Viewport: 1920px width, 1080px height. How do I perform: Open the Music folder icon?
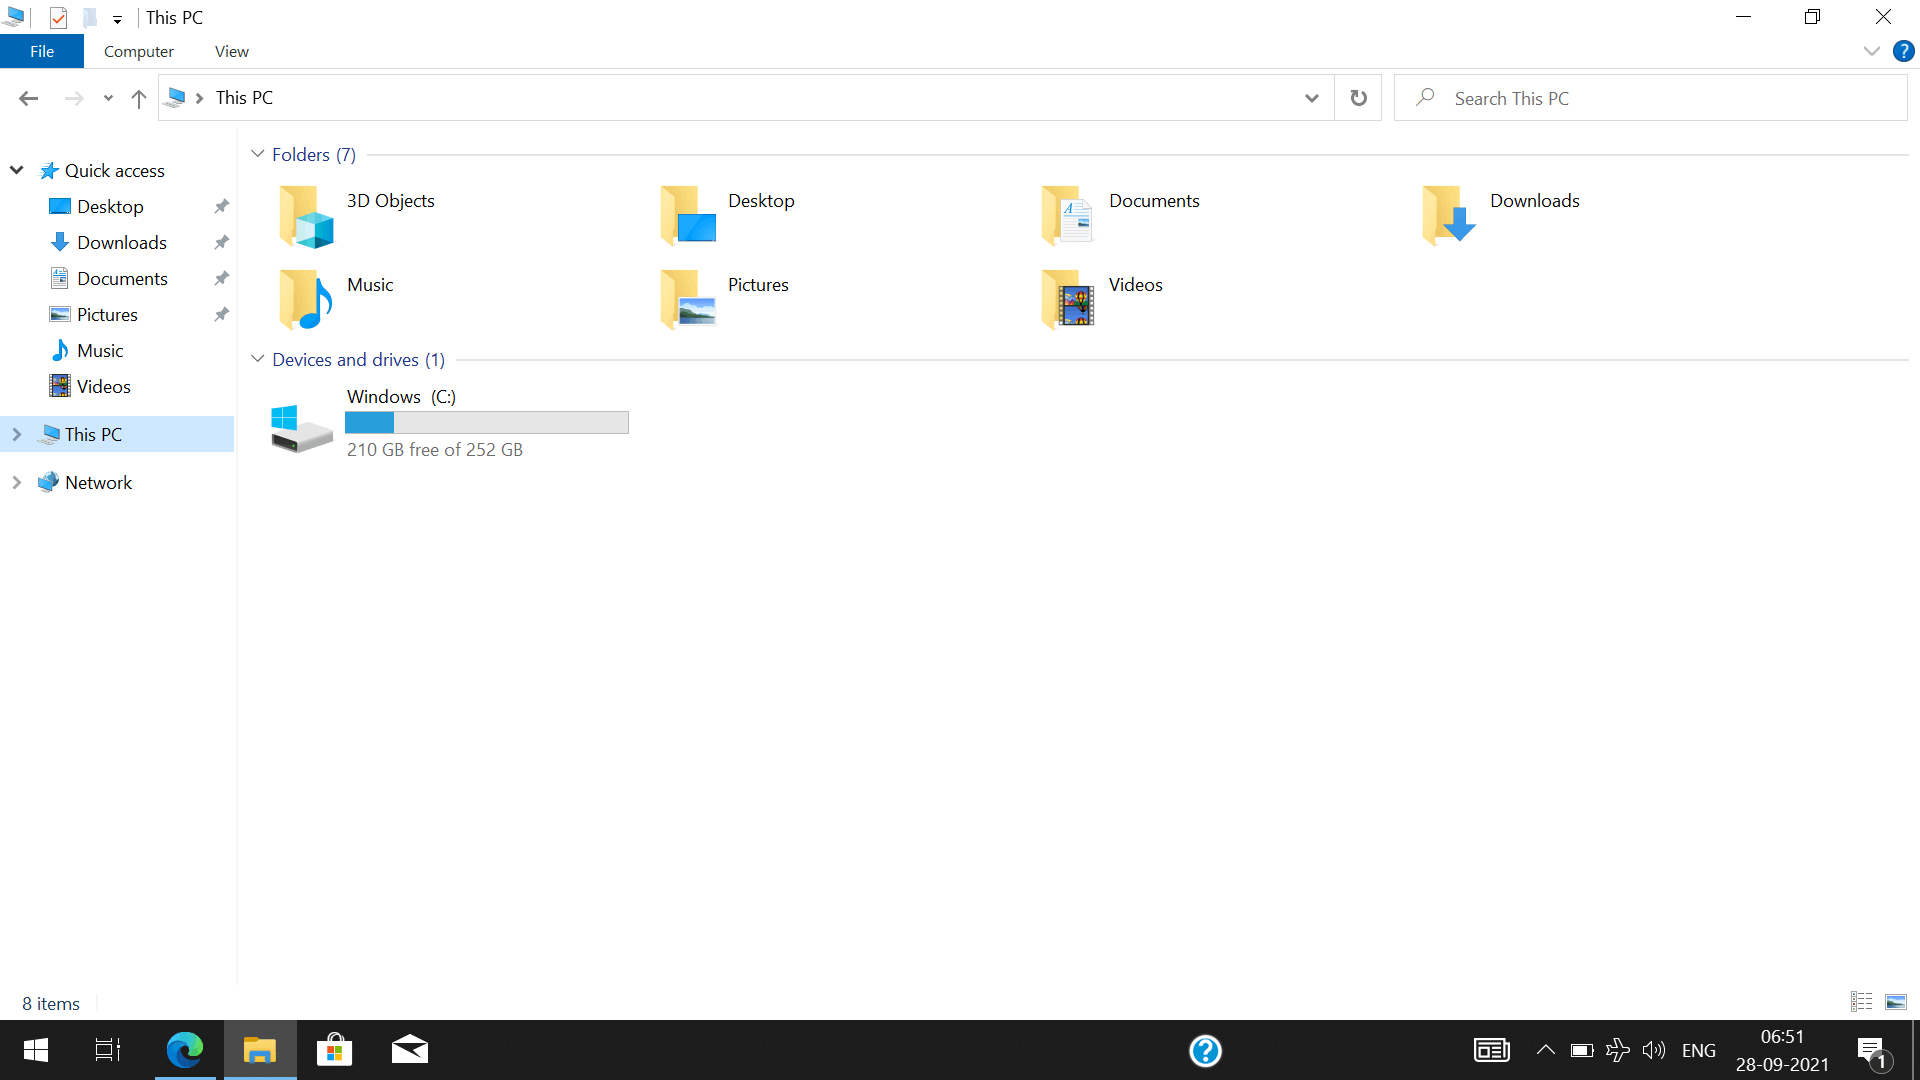tap(305, 299)
